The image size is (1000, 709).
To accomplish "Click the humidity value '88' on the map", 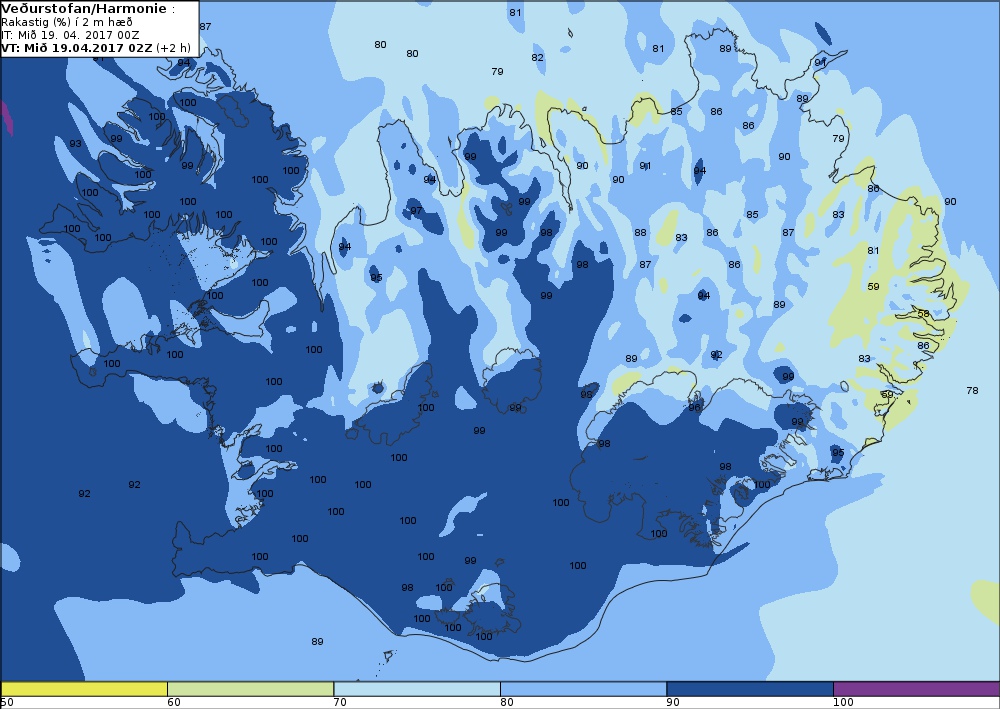I will [x=640, y=233].
